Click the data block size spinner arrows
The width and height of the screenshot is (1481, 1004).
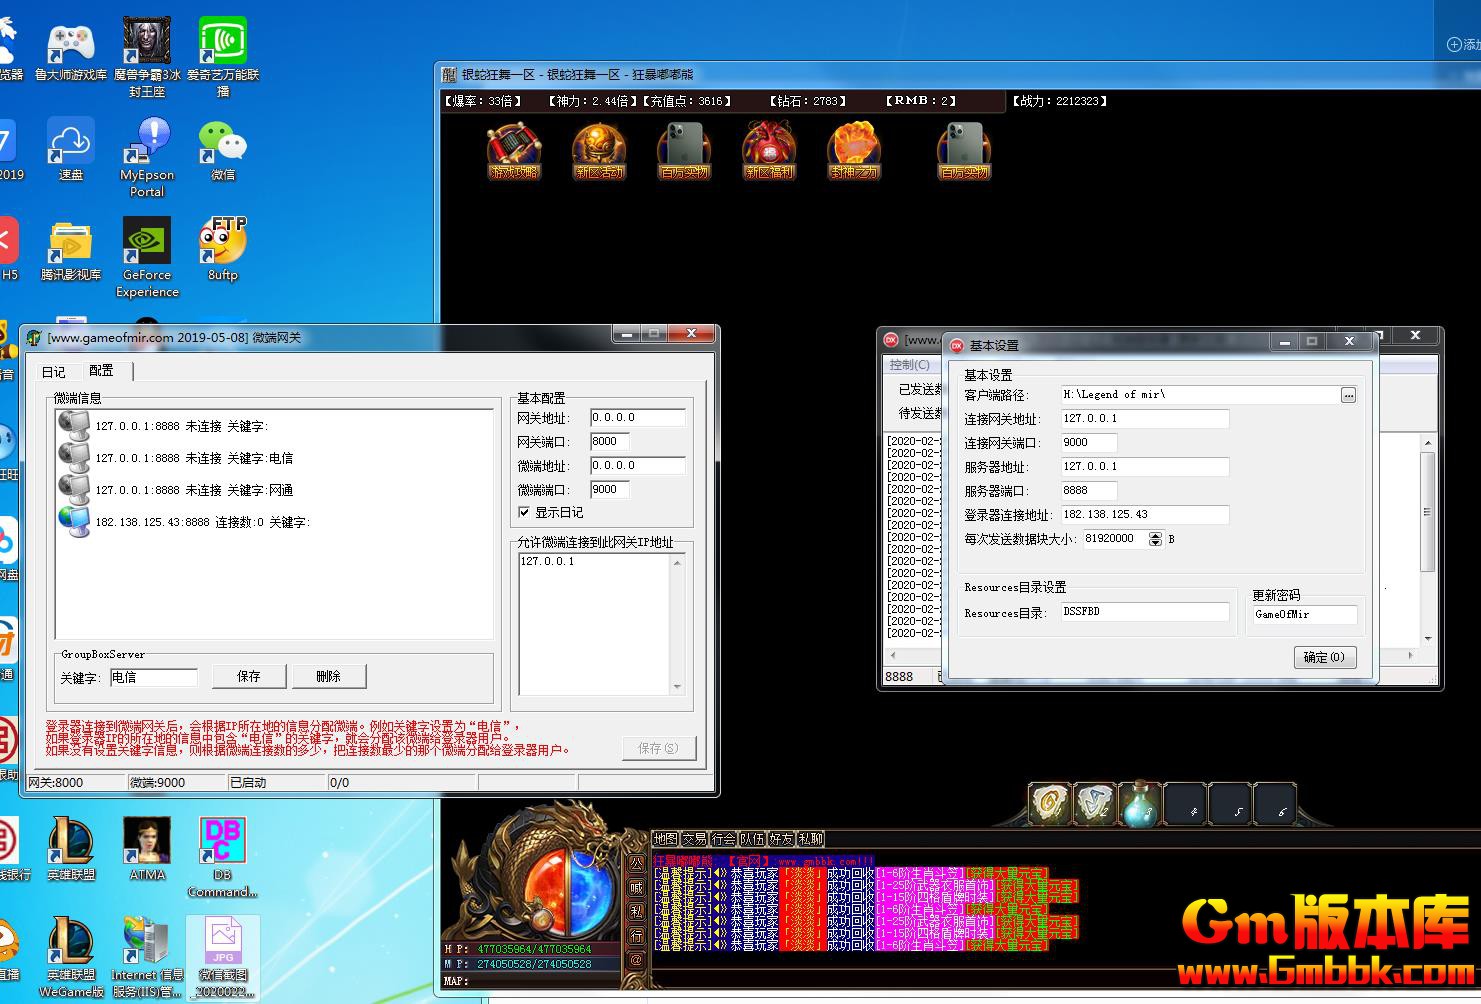[x=1156, y=539]
